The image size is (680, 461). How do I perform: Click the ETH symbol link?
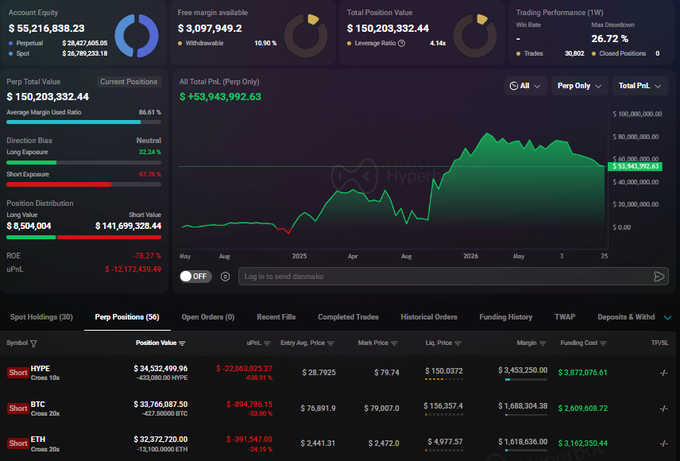[x=38, y=439]
